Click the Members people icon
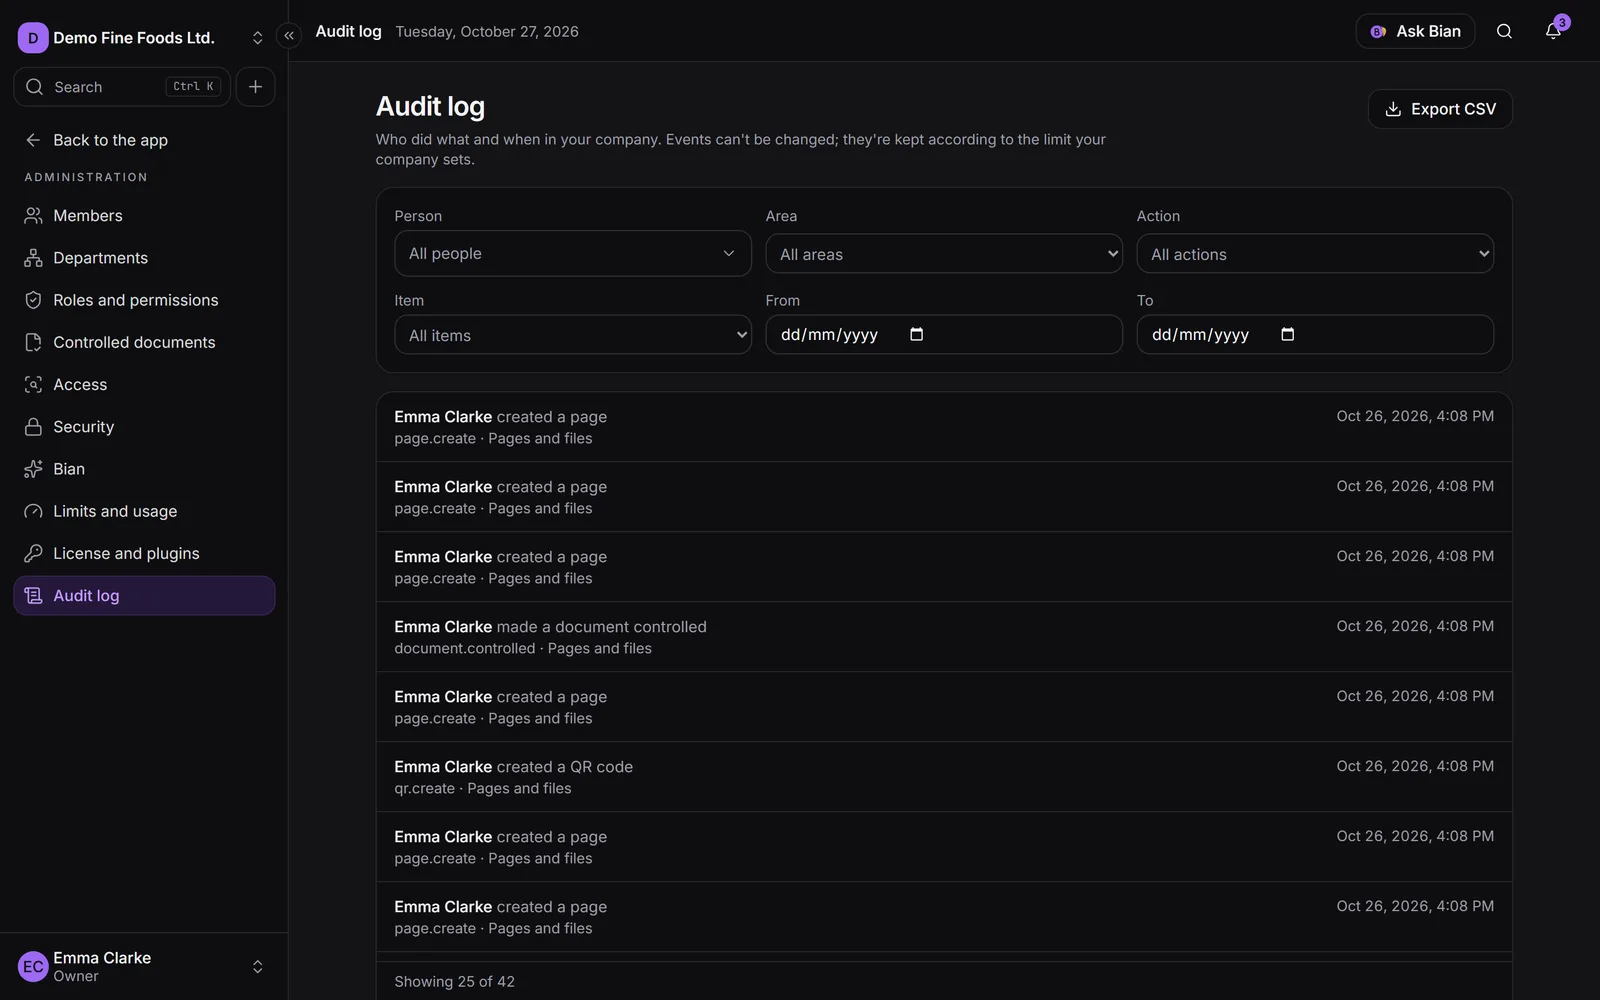 pos(33,216)
